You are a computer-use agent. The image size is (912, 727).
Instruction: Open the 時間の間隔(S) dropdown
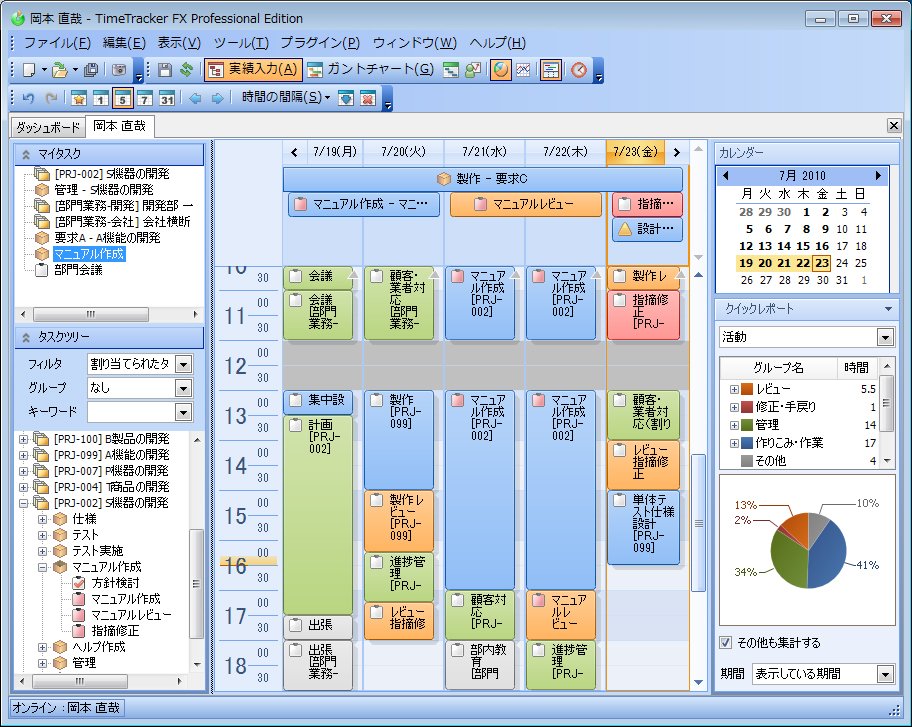[286, 97]
